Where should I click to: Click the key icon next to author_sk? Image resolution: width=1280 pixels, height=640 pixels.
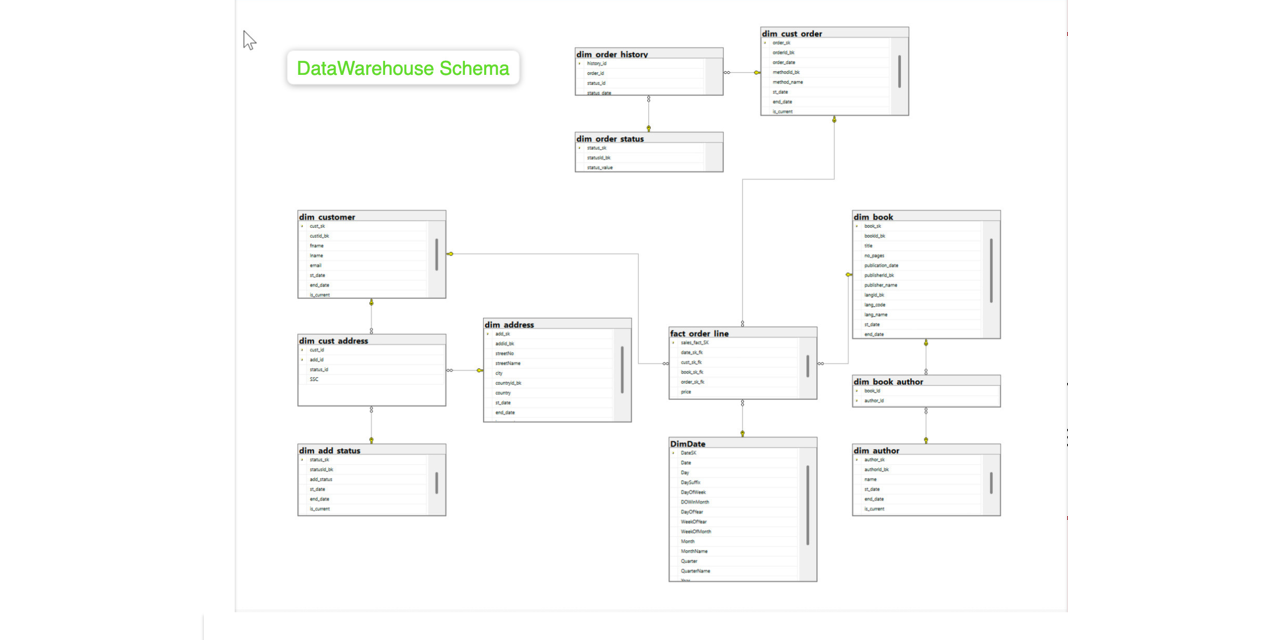tap(857, 459)
